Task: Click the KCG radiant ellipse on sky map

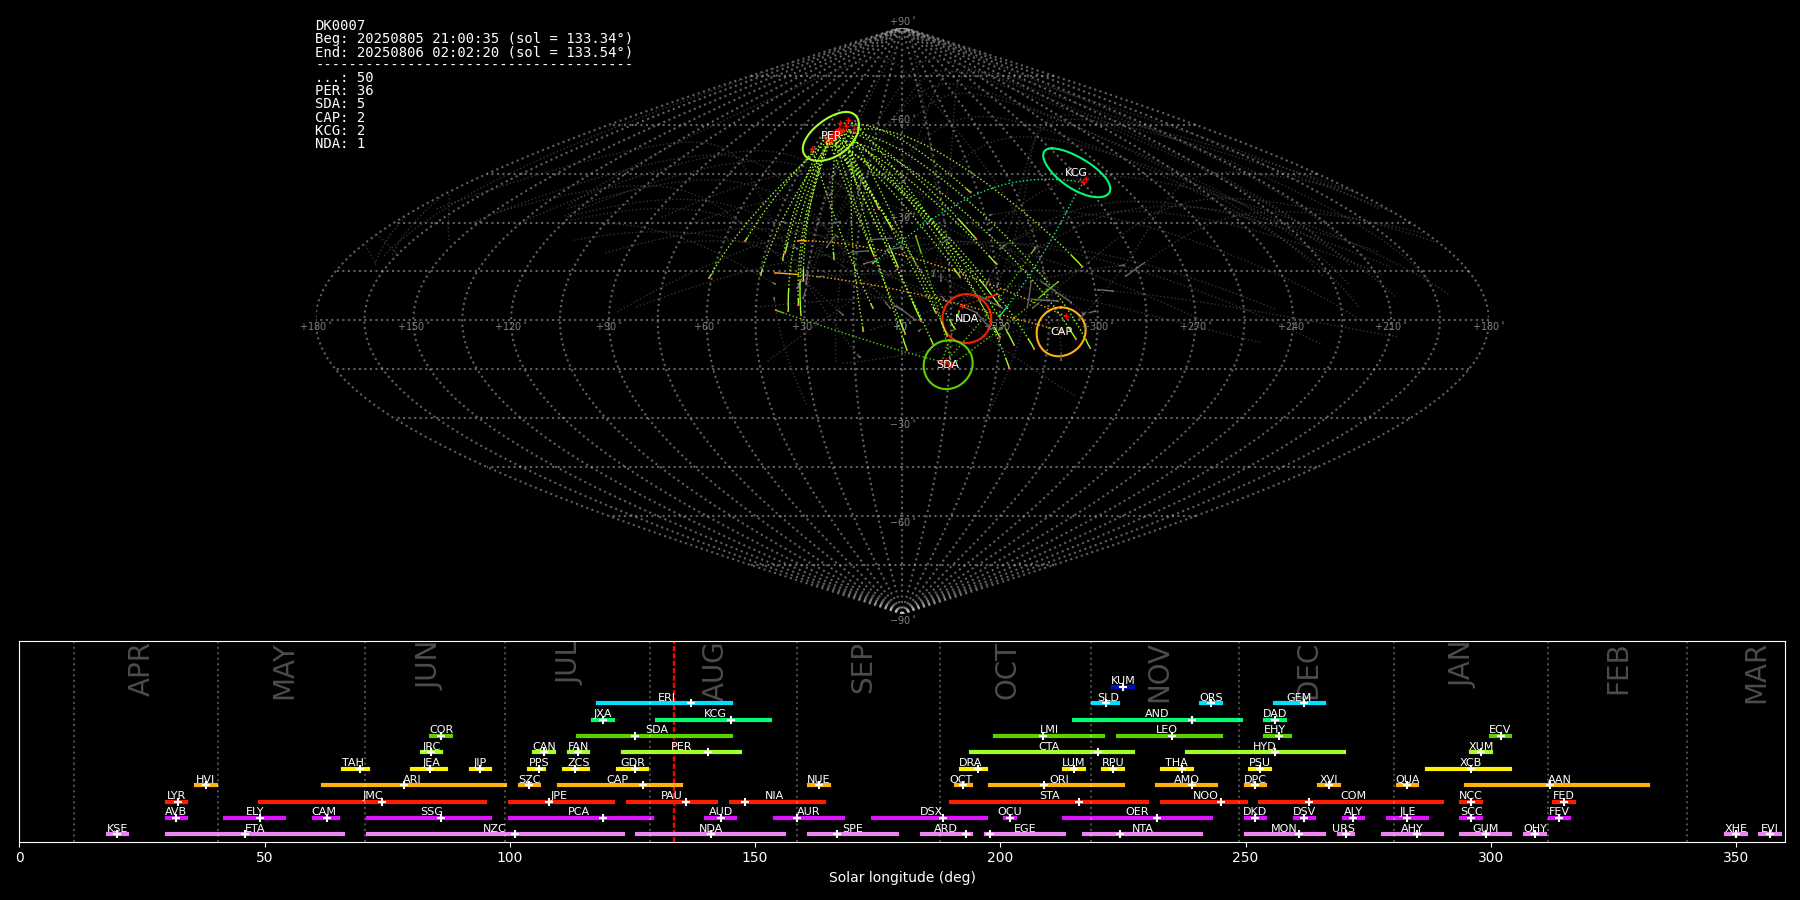Action: [x=1076, y=172]
